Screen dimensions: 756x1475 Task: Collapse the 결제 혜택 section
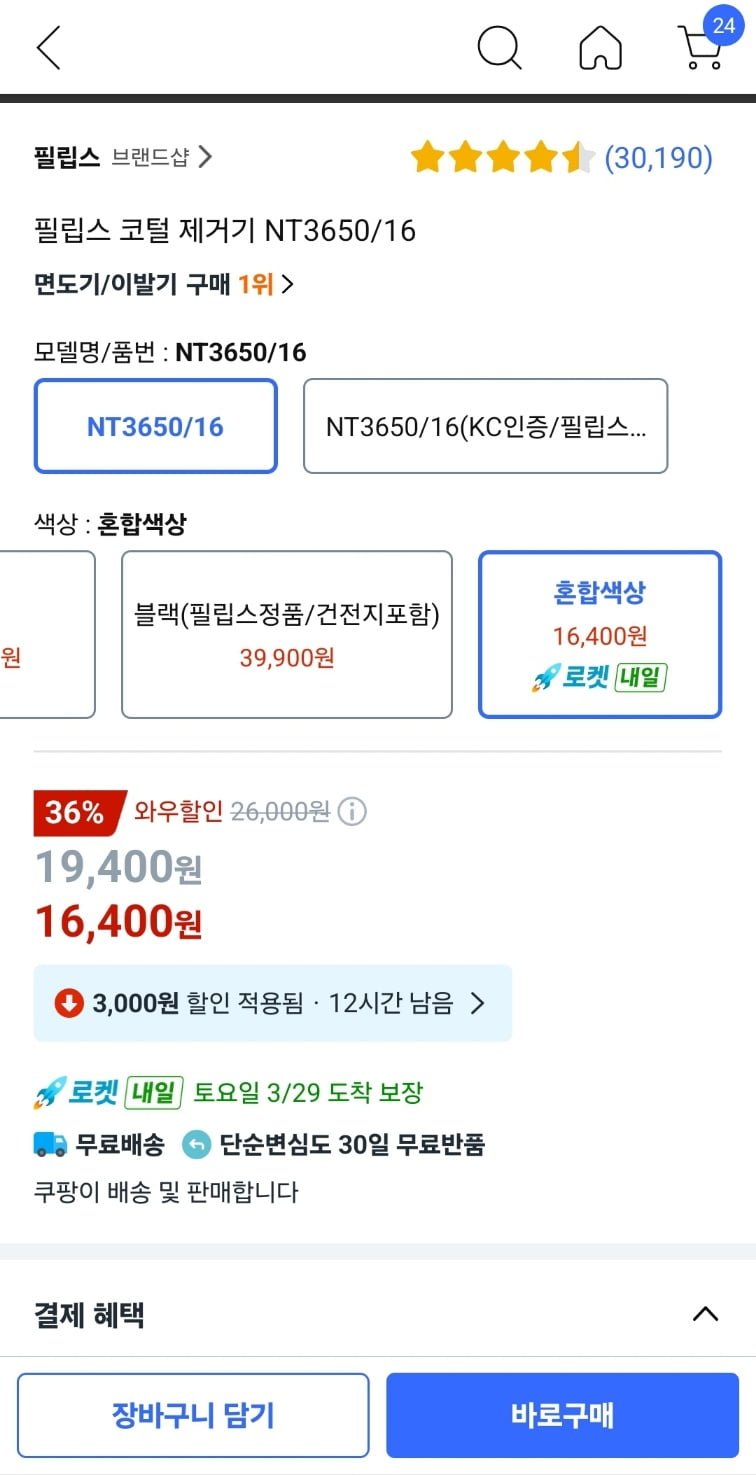tap(705, 1314)
